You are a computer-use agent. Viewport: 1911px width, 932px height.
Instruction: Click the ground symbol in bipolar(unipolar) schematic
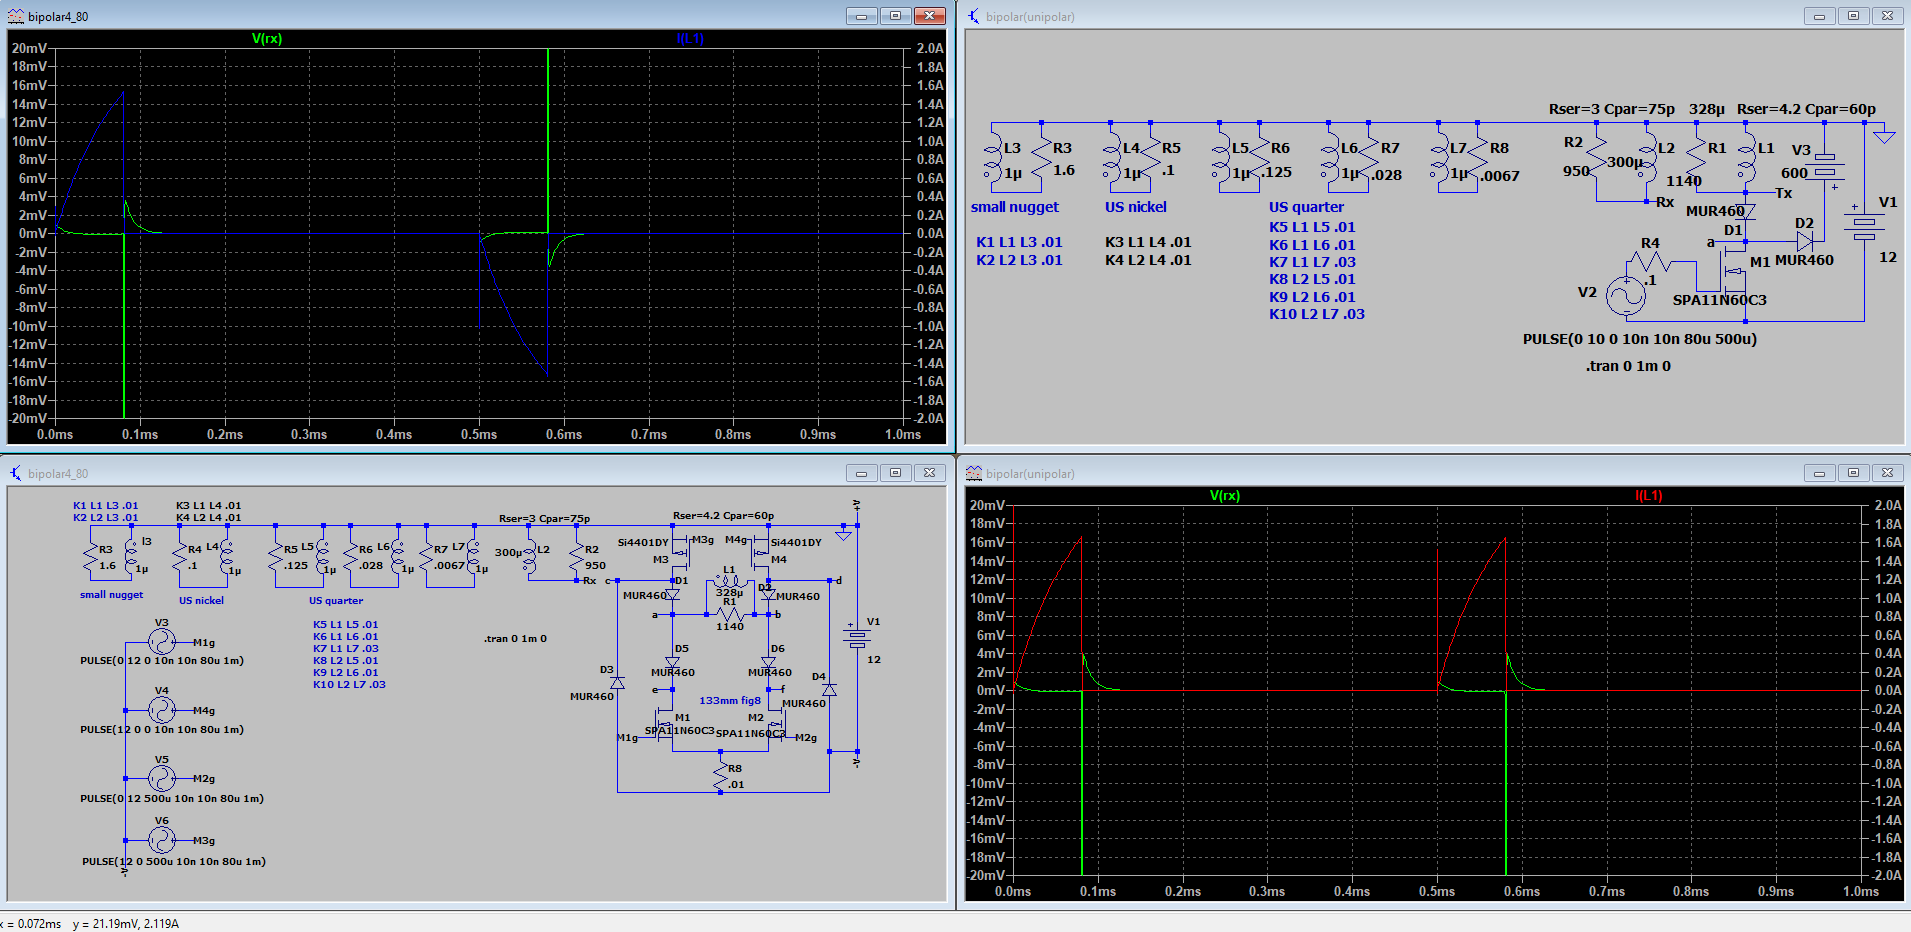1884,135
